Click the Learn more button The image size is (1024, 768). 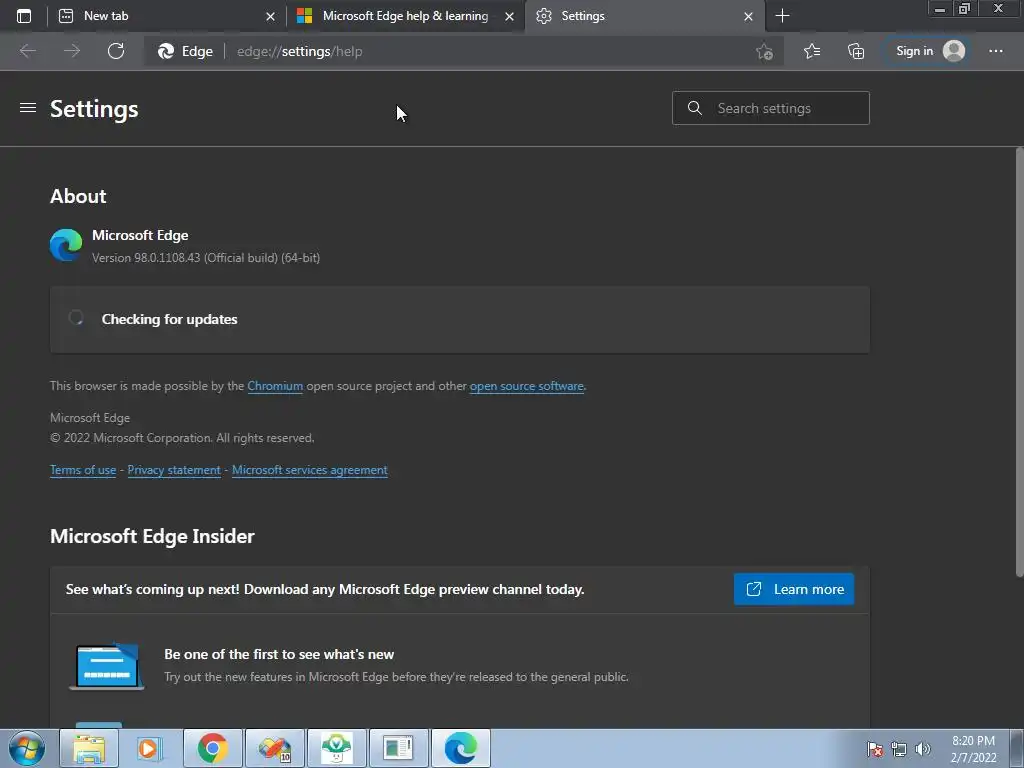[x=793, y=589]
